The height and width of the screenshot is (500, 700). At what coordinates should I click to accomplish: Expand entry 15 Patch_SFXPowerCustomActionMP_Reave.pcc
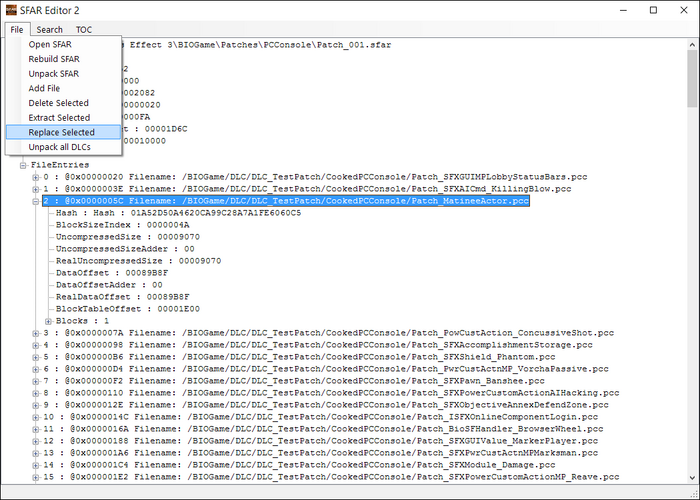coord(36,477)
